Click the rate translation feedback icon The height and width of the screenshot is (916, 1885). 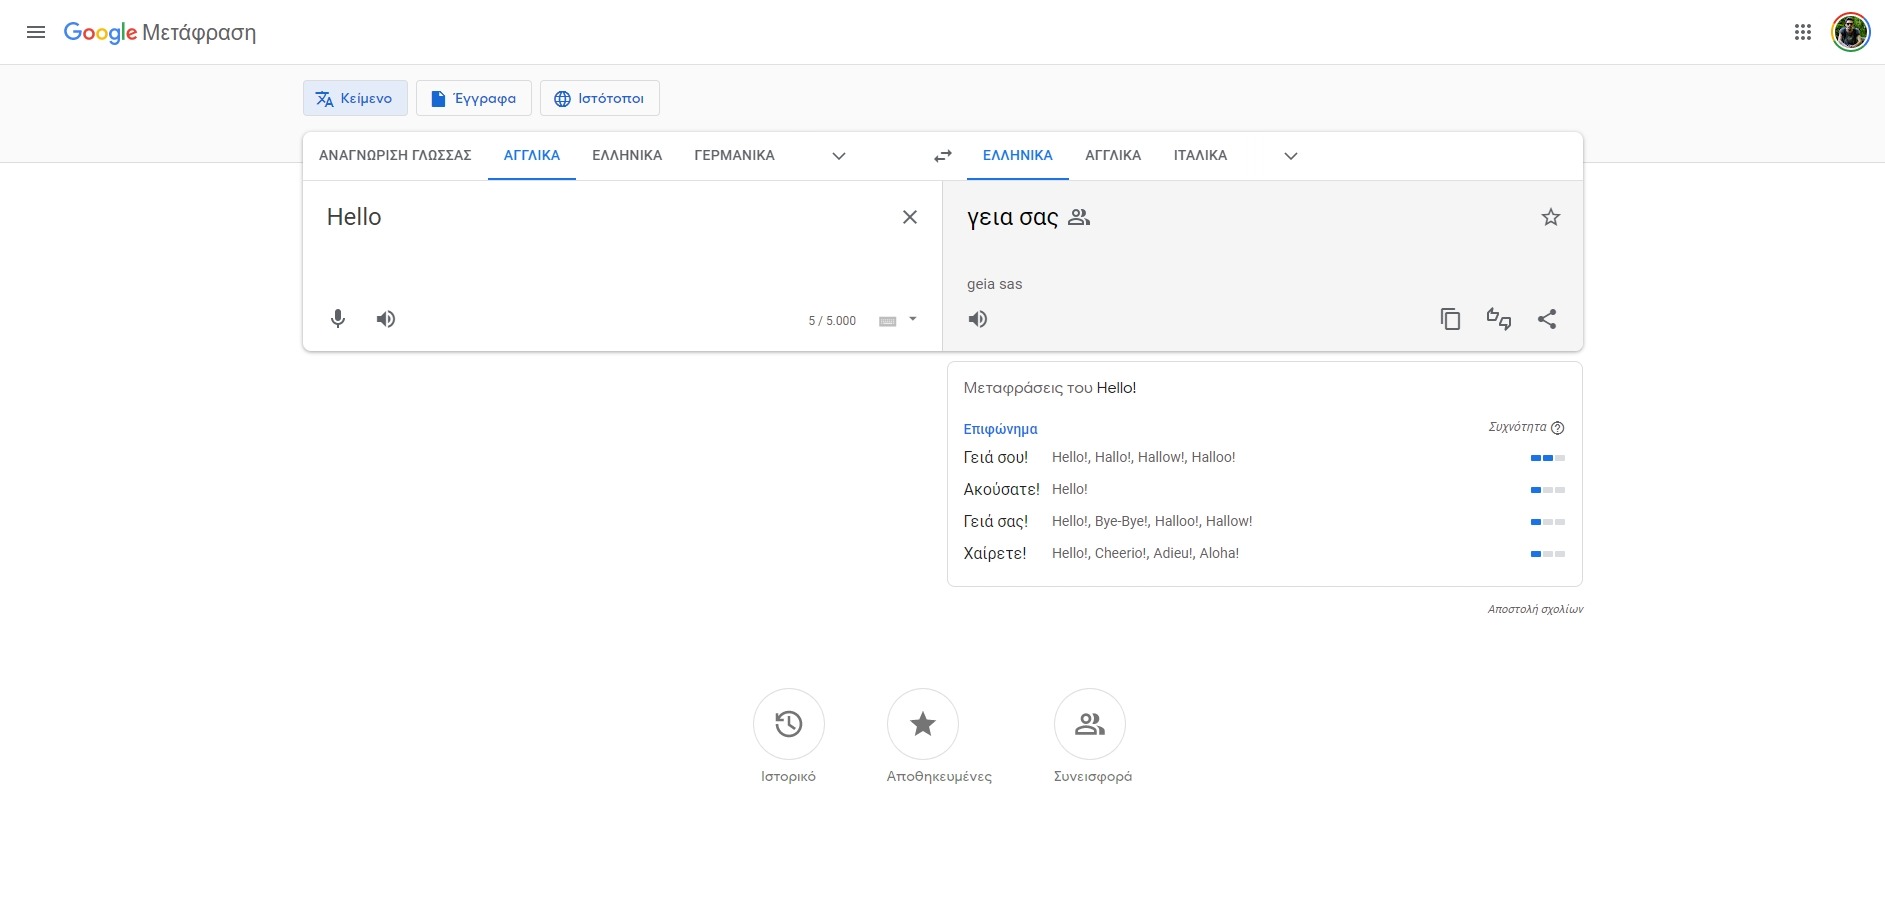[1498, 319]
